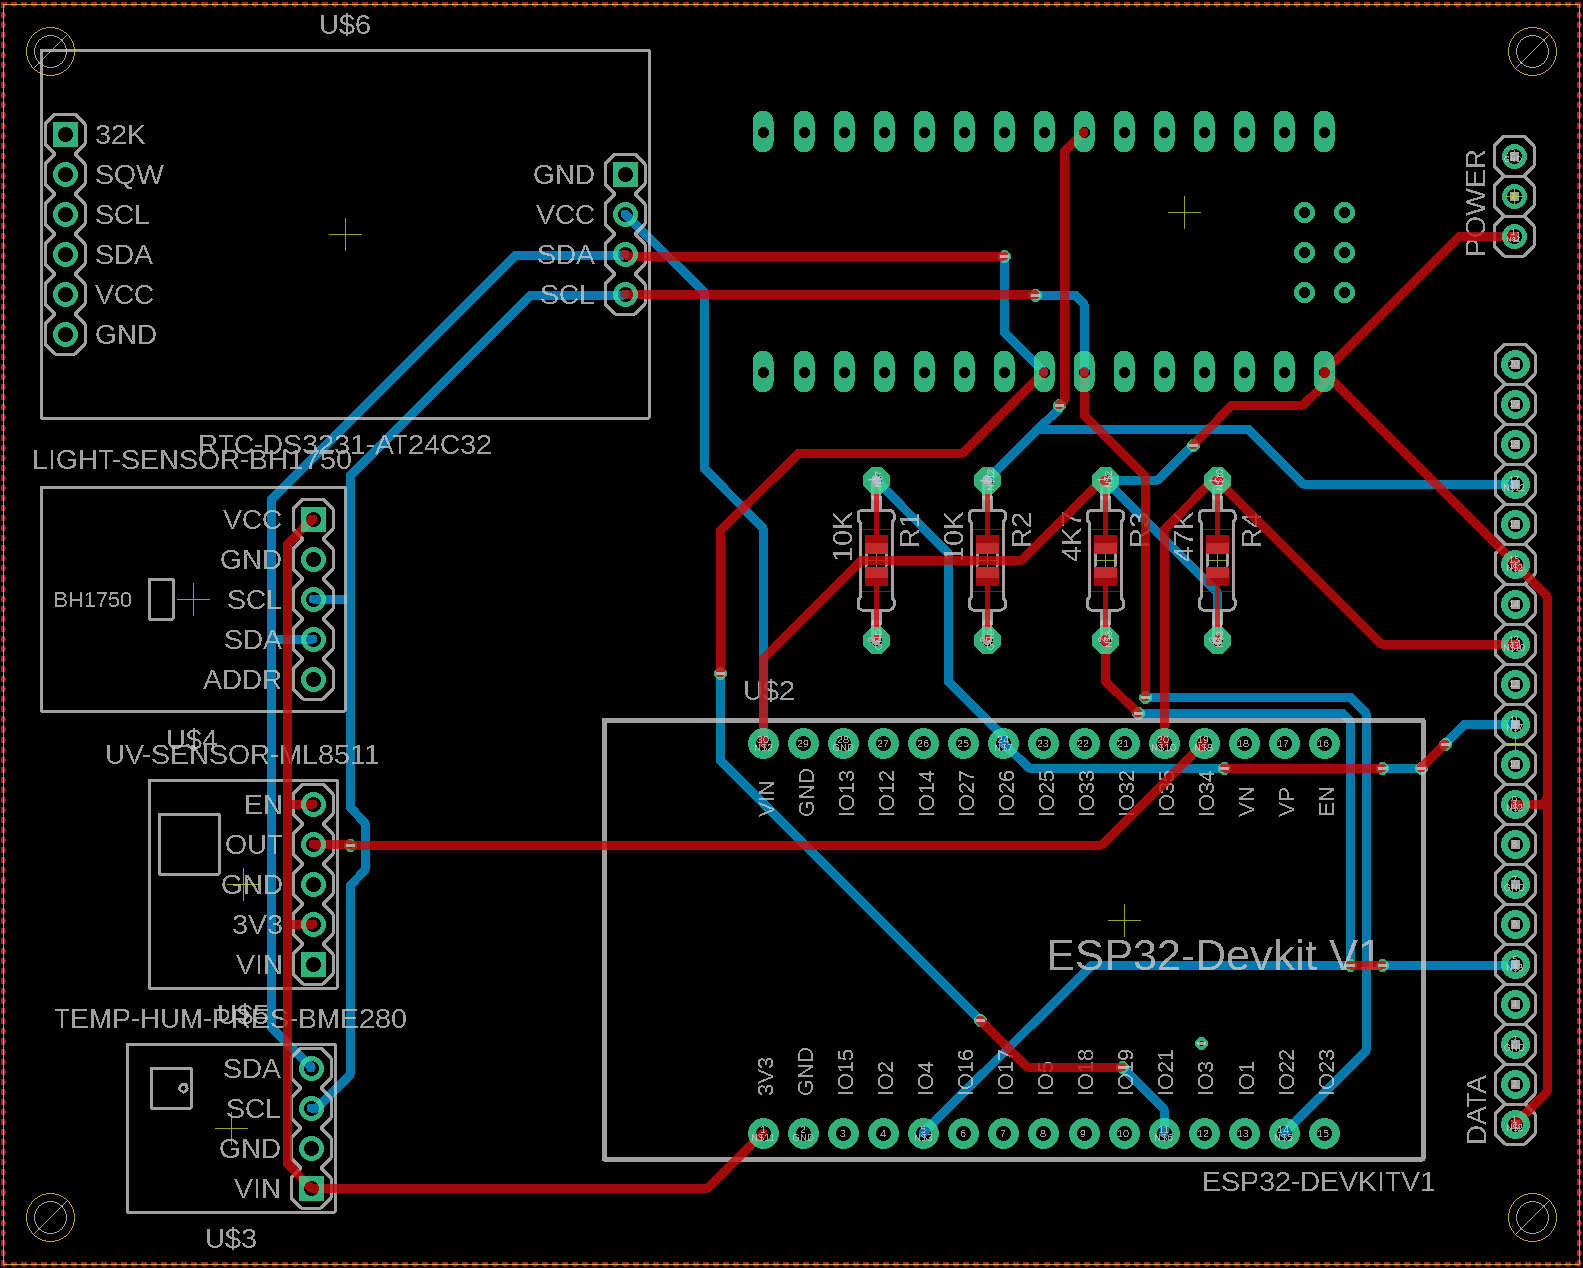Click the SQW pad on the RTC header

click(x=65, y=174)
